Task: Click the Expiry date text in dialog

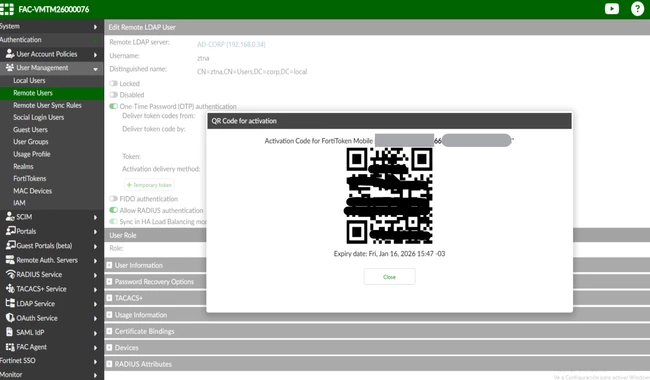Action: tap(389, 254)
